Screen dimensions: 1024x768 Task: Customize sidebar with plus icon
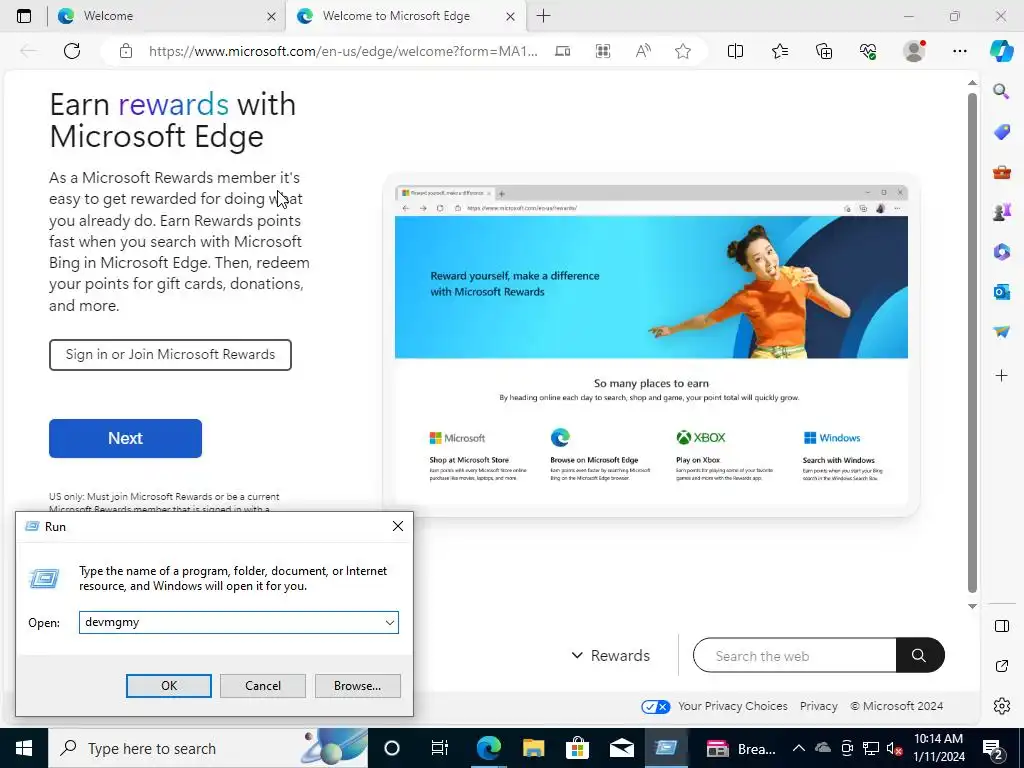pyautogui.click(x=1001, y=376)
